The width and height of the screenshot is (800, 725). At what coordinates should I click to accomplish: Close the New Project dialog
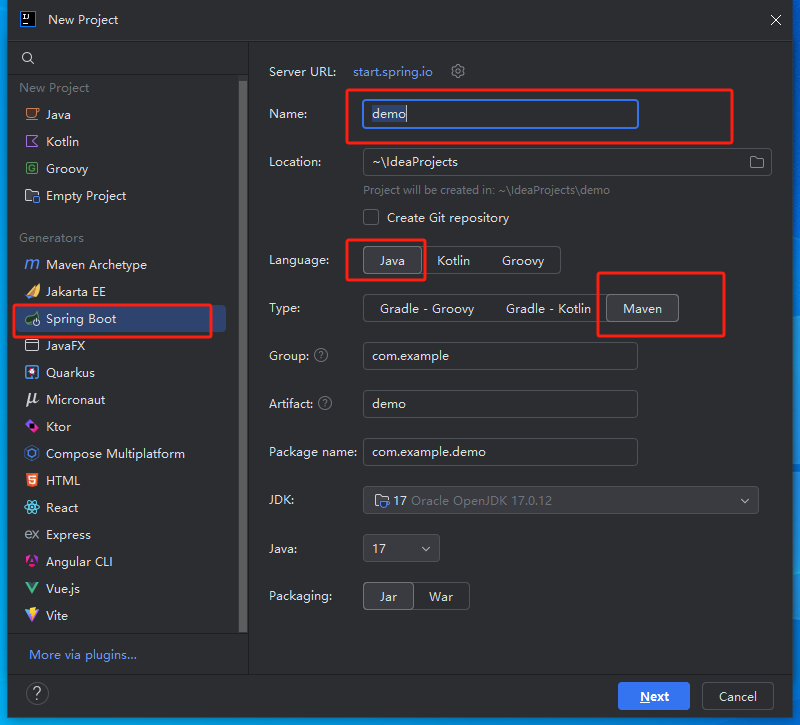tap(776, 20)
